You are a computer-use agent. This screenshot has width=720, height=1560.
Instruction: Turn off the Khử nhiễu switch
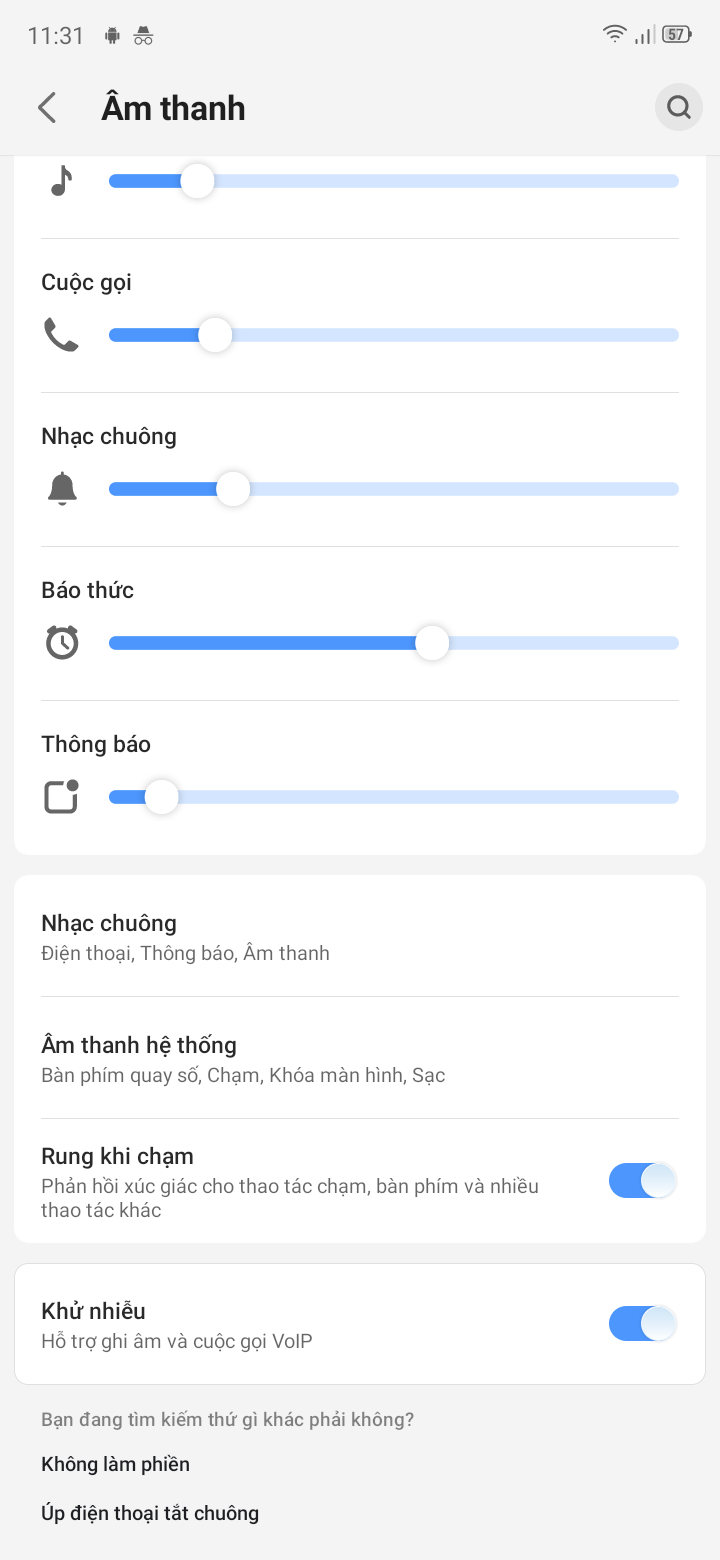[x=643, y=1324]
